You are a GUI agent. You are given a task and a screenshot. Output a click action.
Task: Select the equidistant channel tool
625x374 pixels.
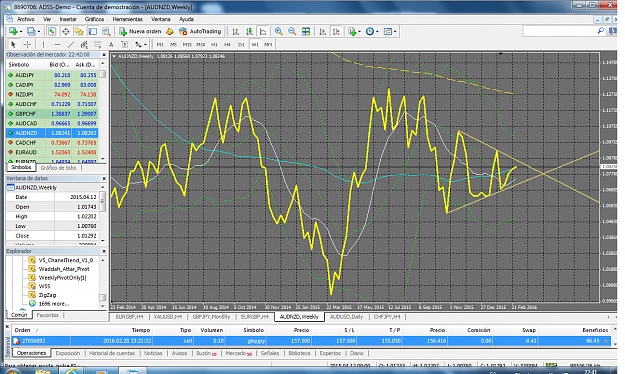point(84,44)
